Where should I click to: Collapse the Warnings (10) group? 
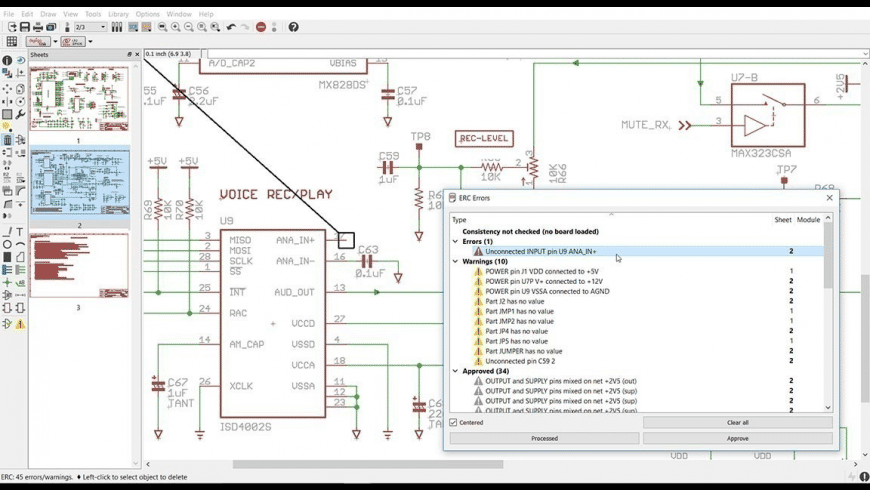(x=456, y=261)
